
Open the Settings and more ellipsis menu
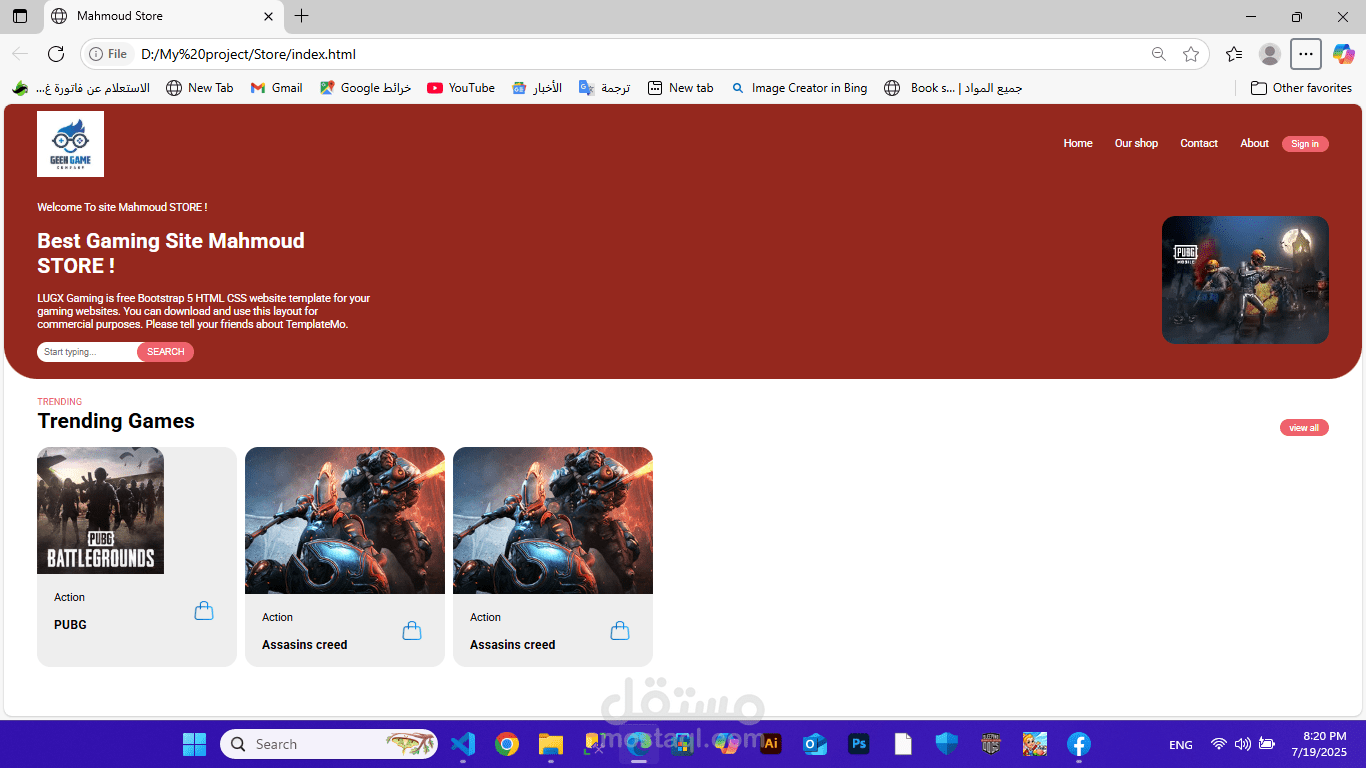click(1306, 54)
